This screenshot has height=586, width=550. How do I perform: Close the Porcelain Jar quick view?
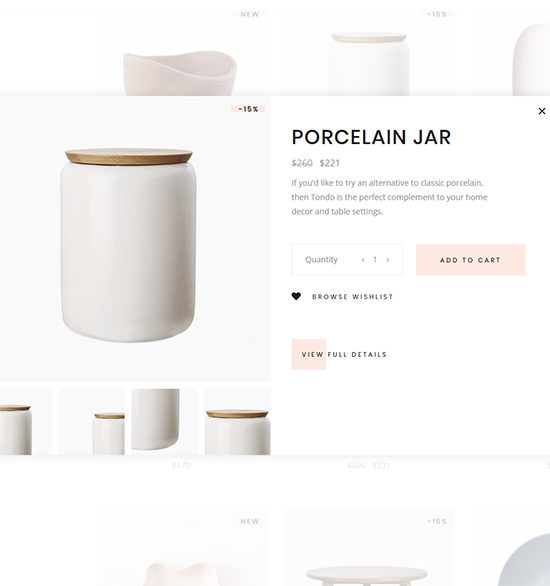[x=541, y=111]
